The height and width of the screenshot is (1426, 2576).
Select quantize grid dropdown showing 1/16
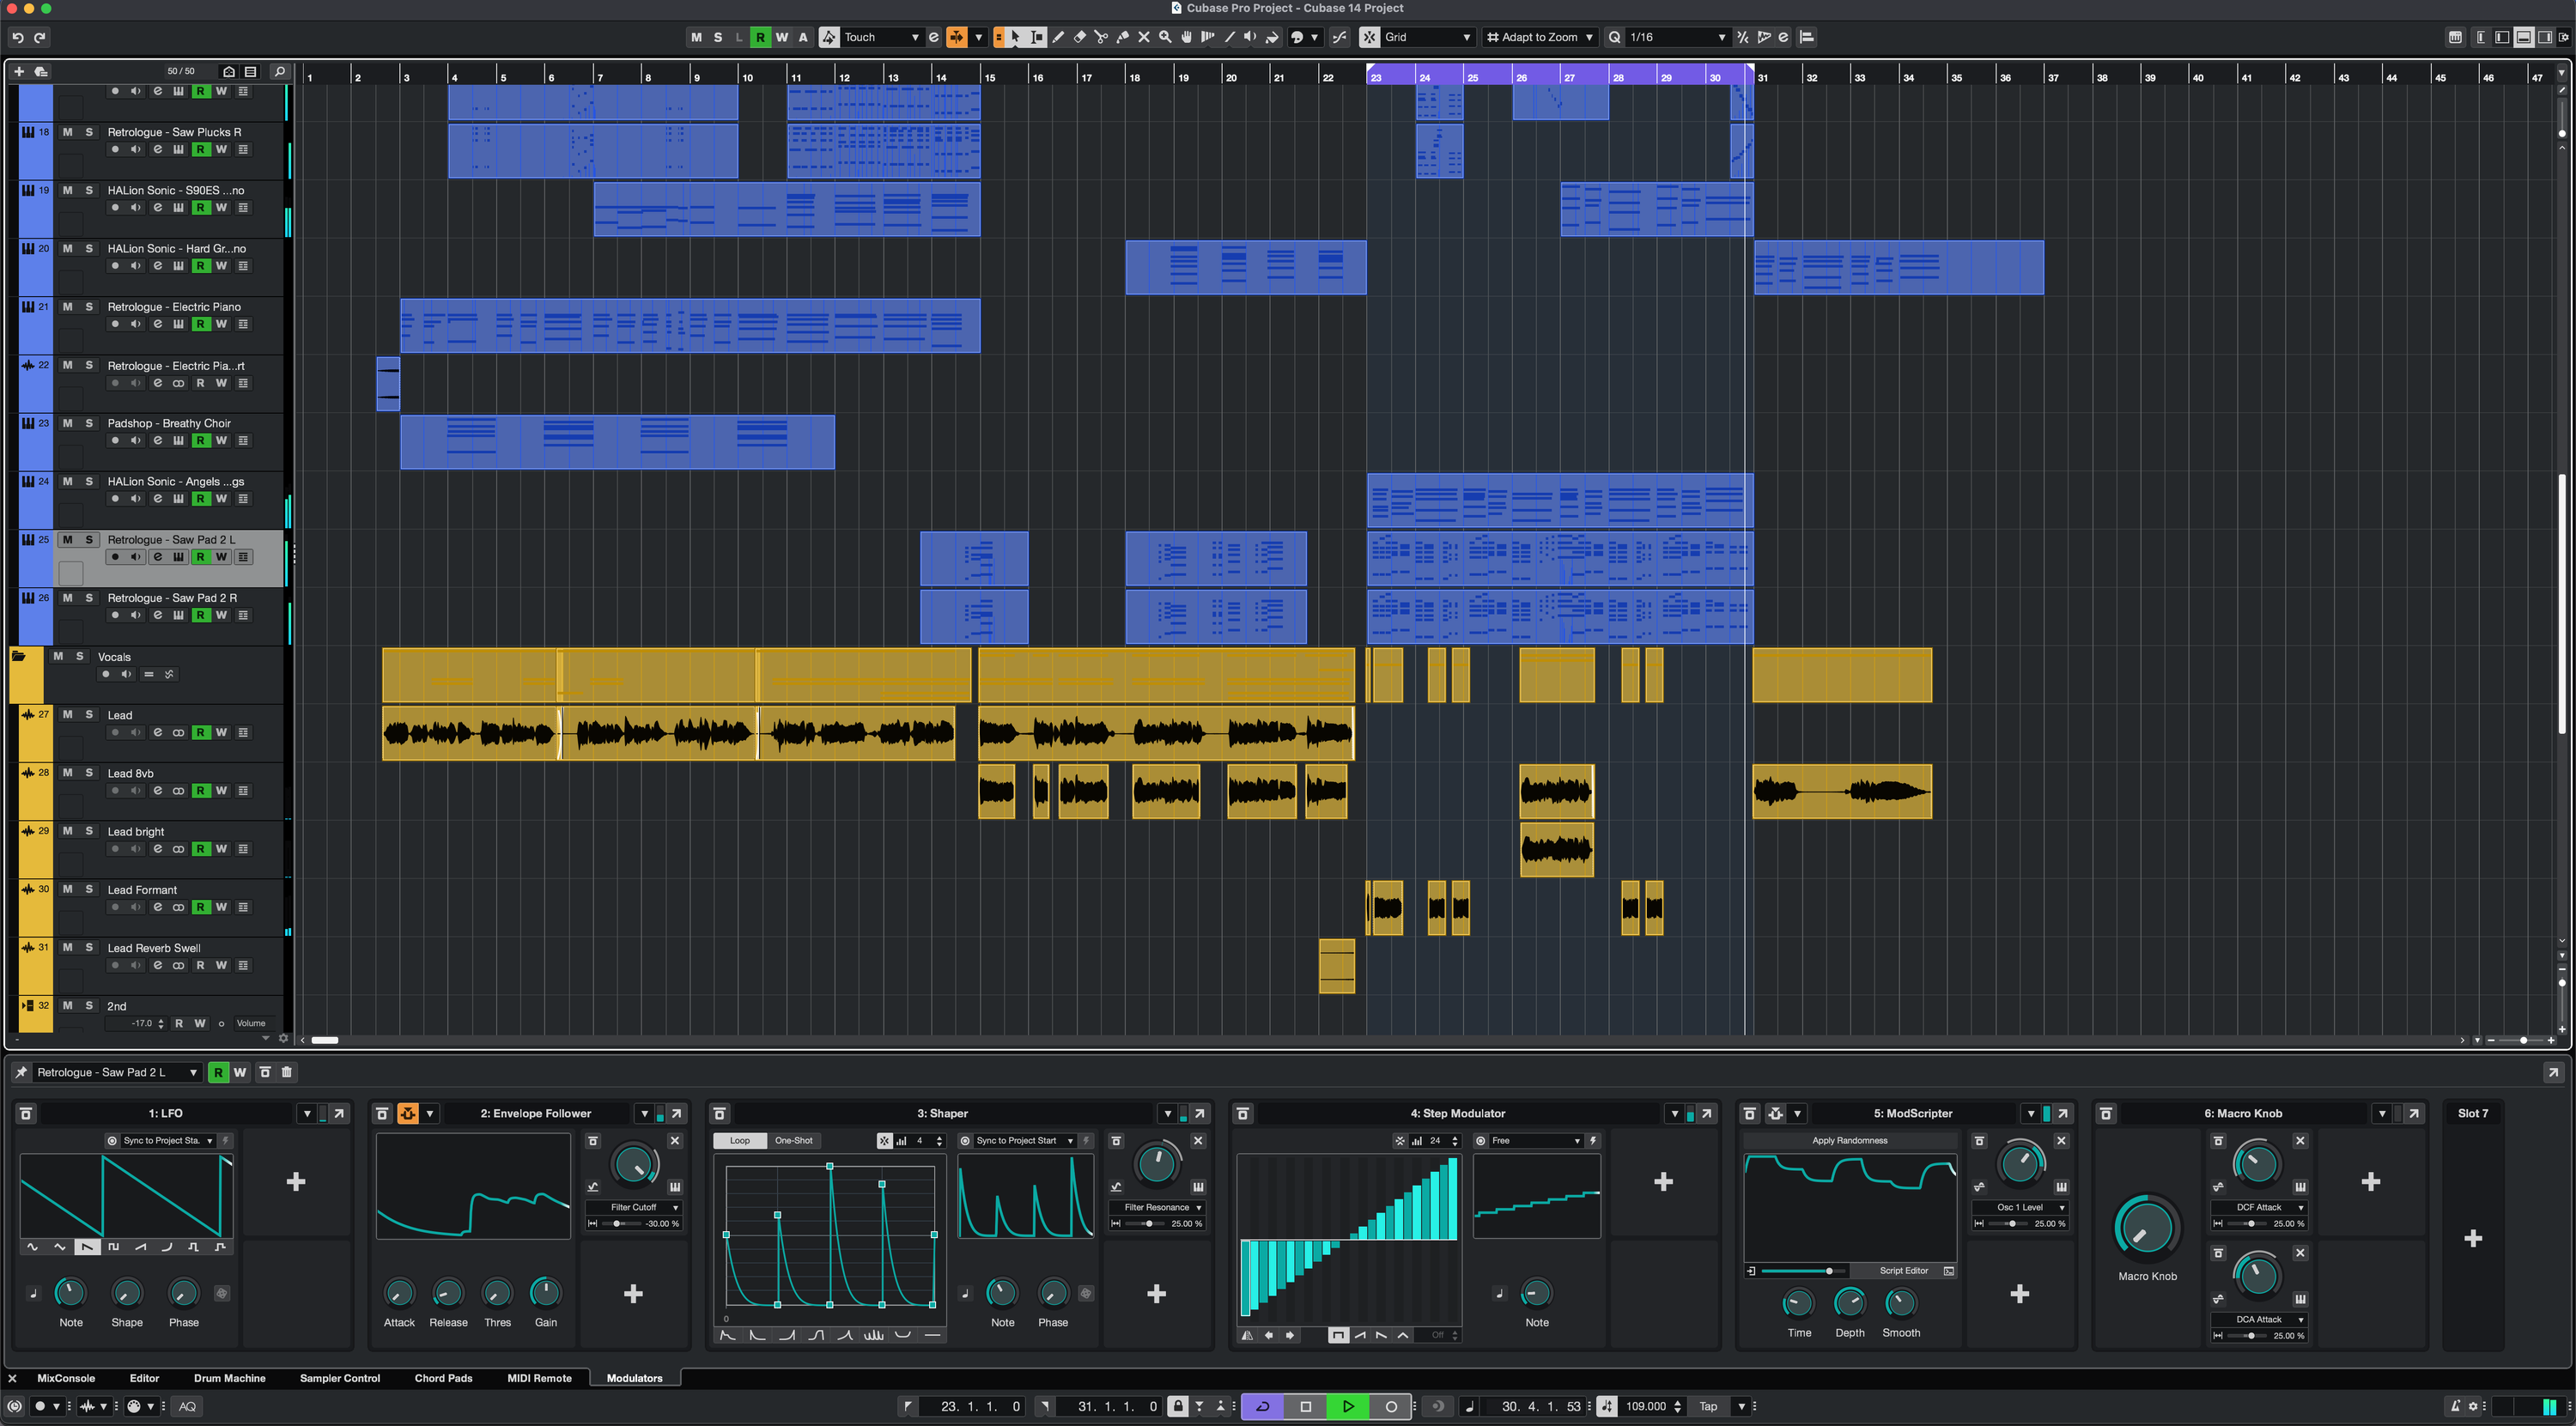pyautogui.click(x=1667, y=37)
